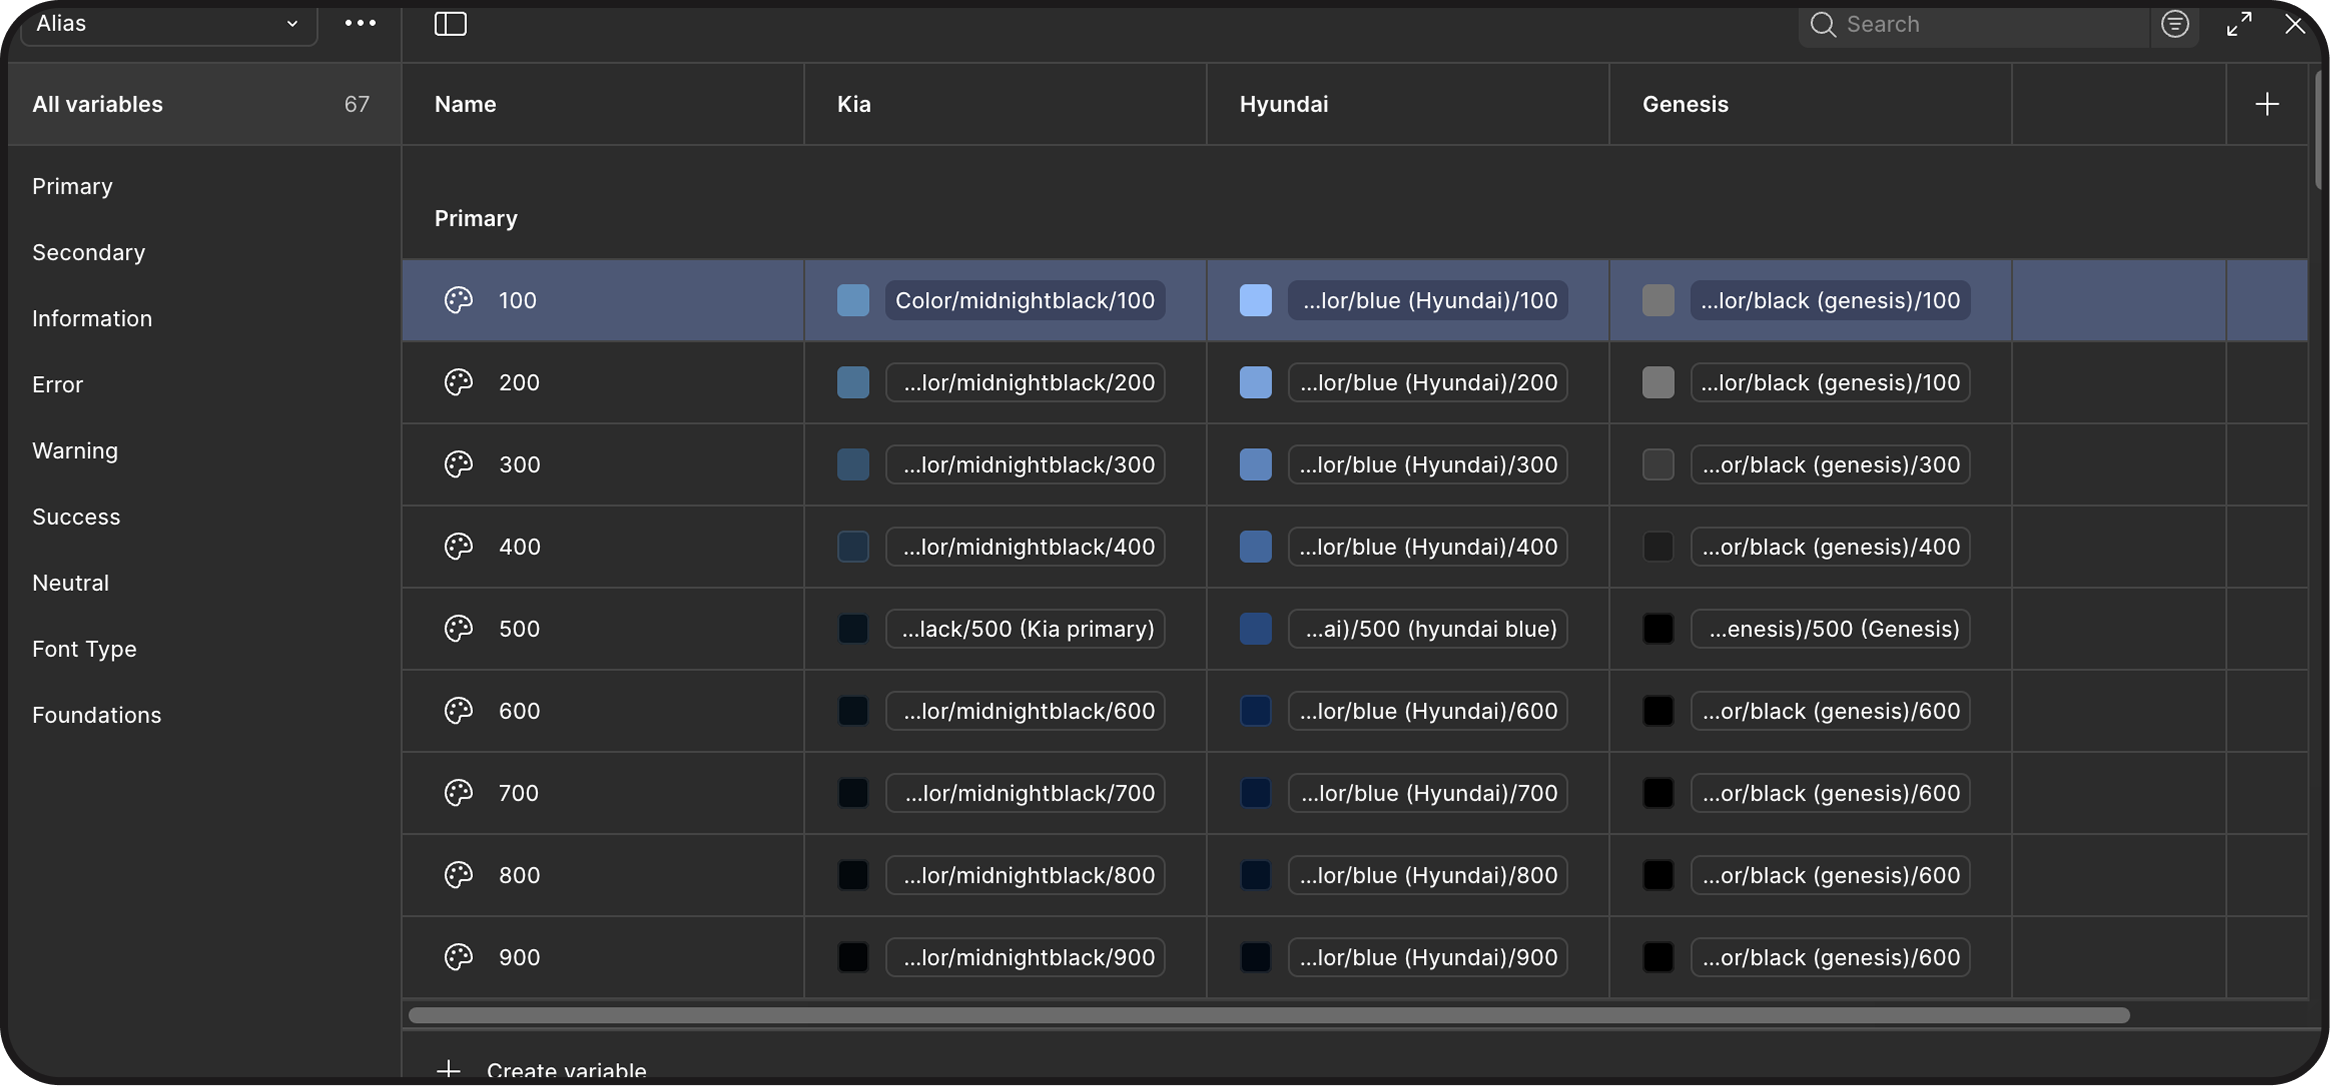Open the Primary group in sidebar
The height and width of the screenshot is (1086, 2330).
(72, 187)
